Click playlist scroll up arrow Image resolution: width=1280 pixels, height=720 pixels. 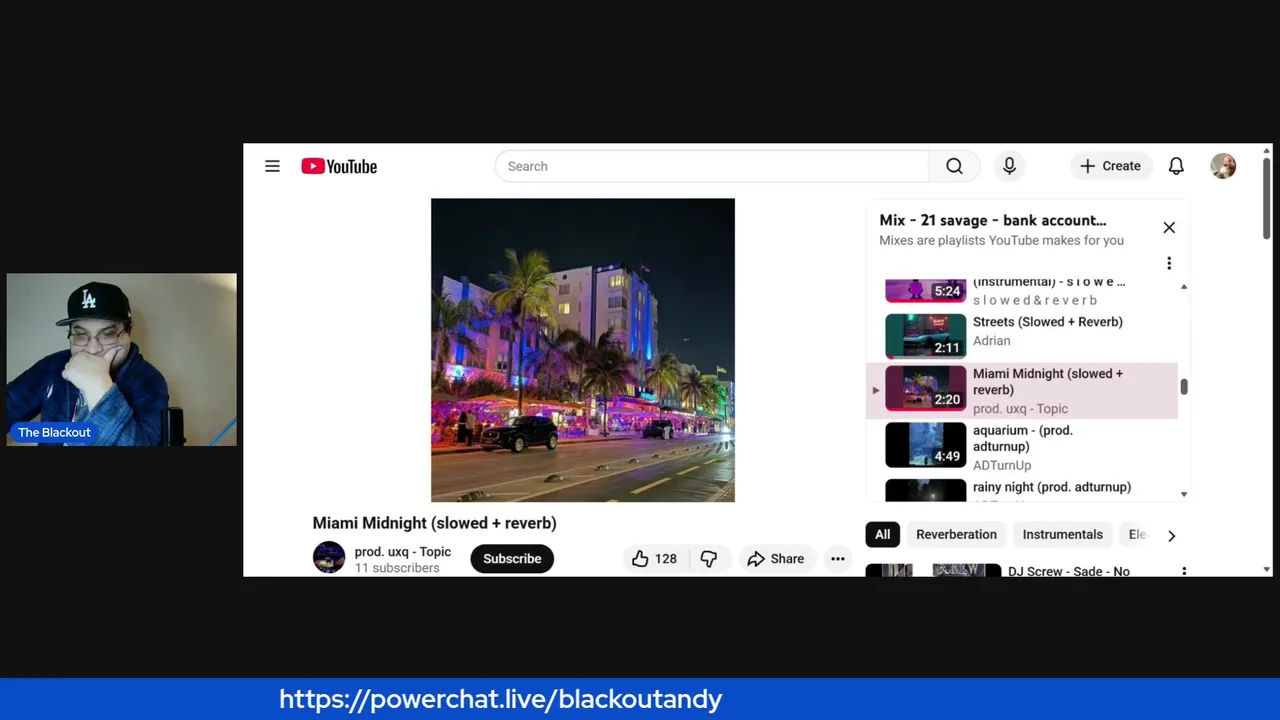point(1184,287)
